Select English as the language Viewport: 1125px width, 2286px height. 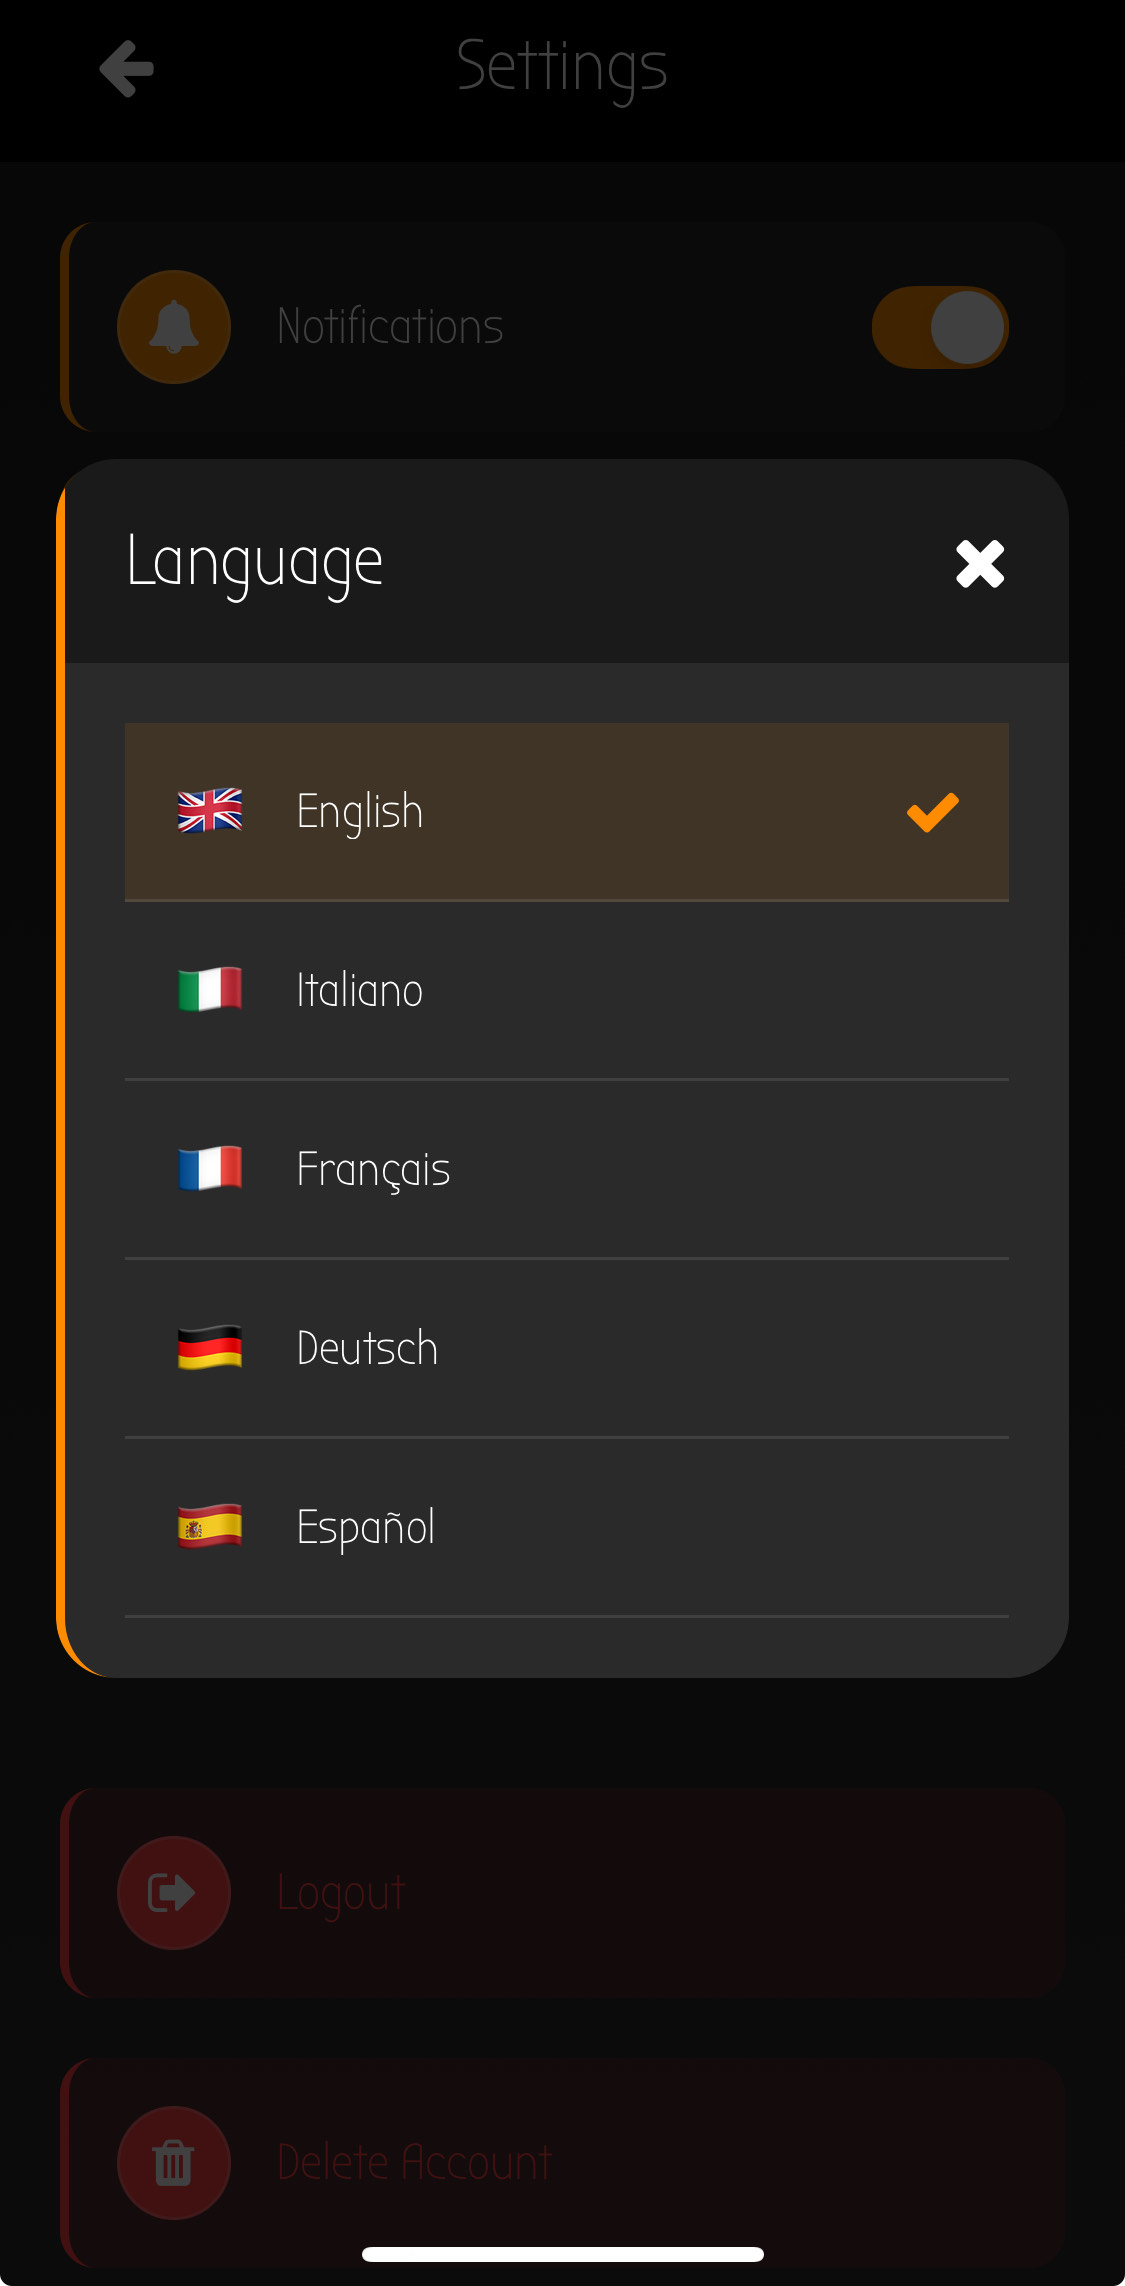pyautogui.click(x=565, y=811)
